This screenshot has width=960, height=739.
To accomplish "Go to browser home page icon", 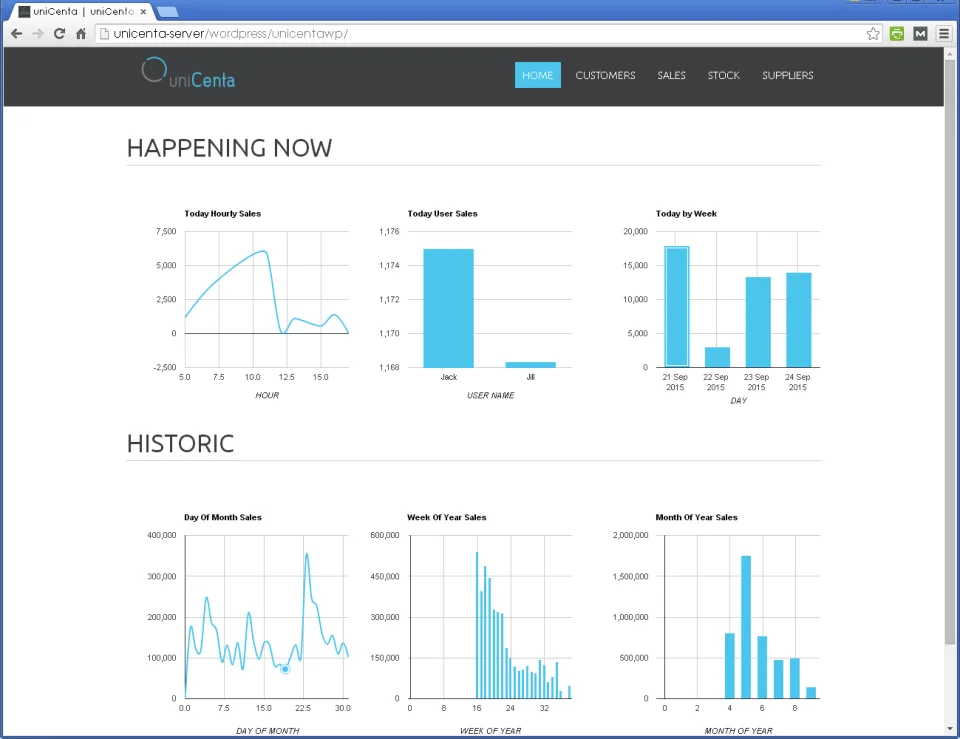I will (81, 34).
